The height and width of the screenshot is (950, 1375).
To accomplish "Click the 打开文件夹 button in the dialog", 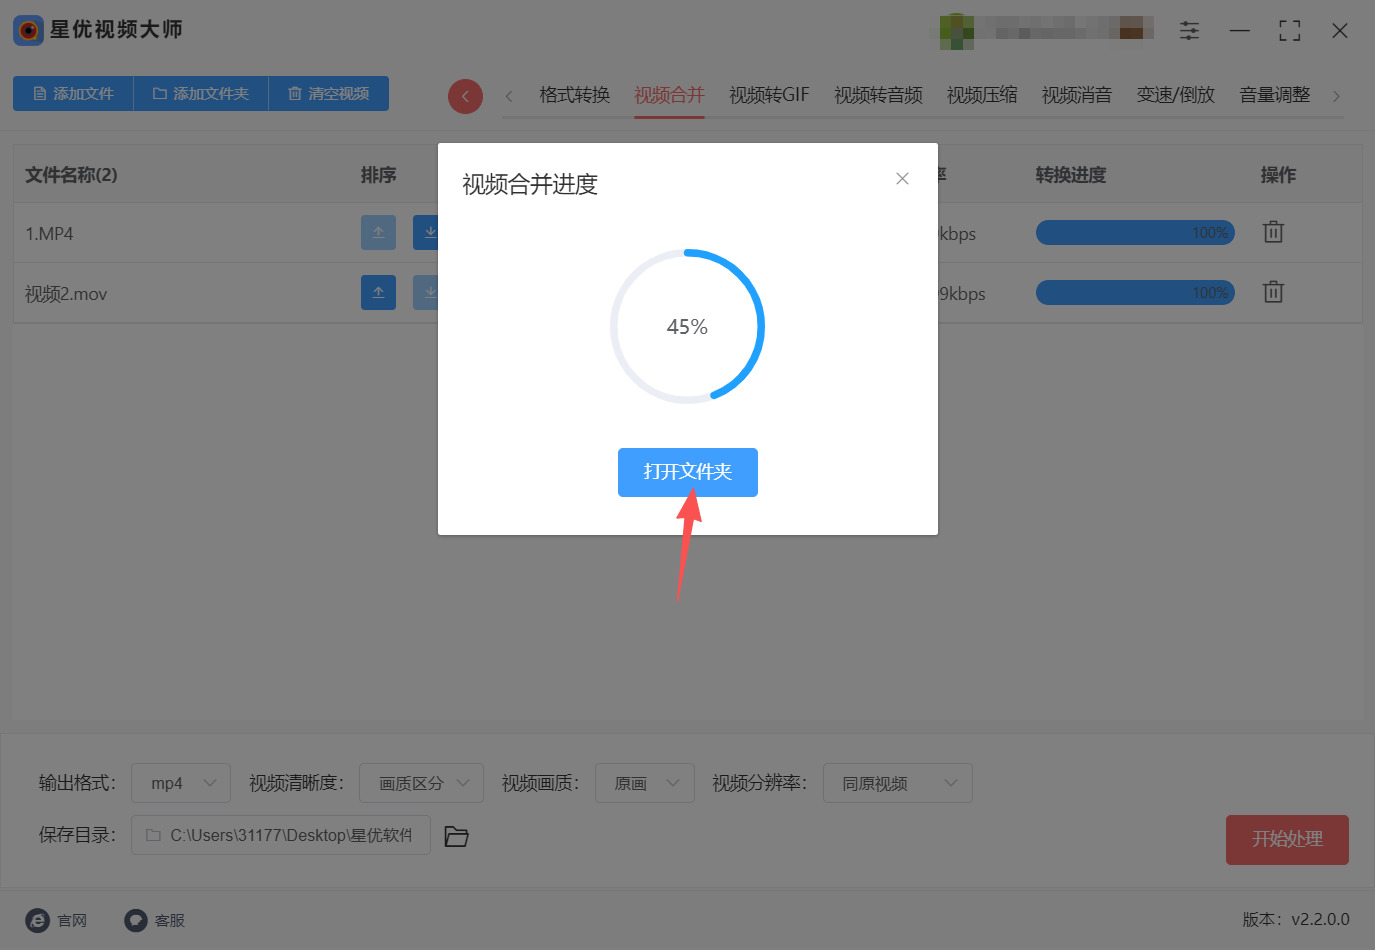I will (x=687, y=472).
